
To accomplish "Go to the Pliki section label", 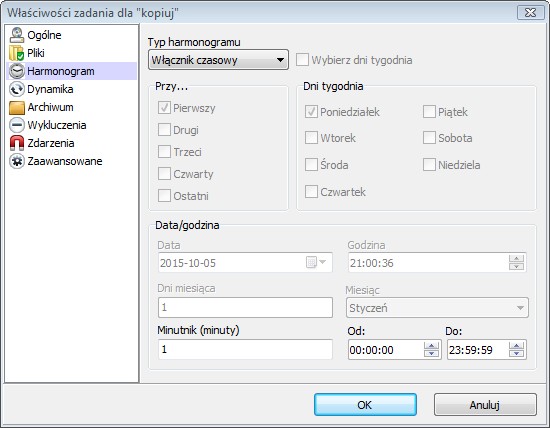I will coord(36,53).
